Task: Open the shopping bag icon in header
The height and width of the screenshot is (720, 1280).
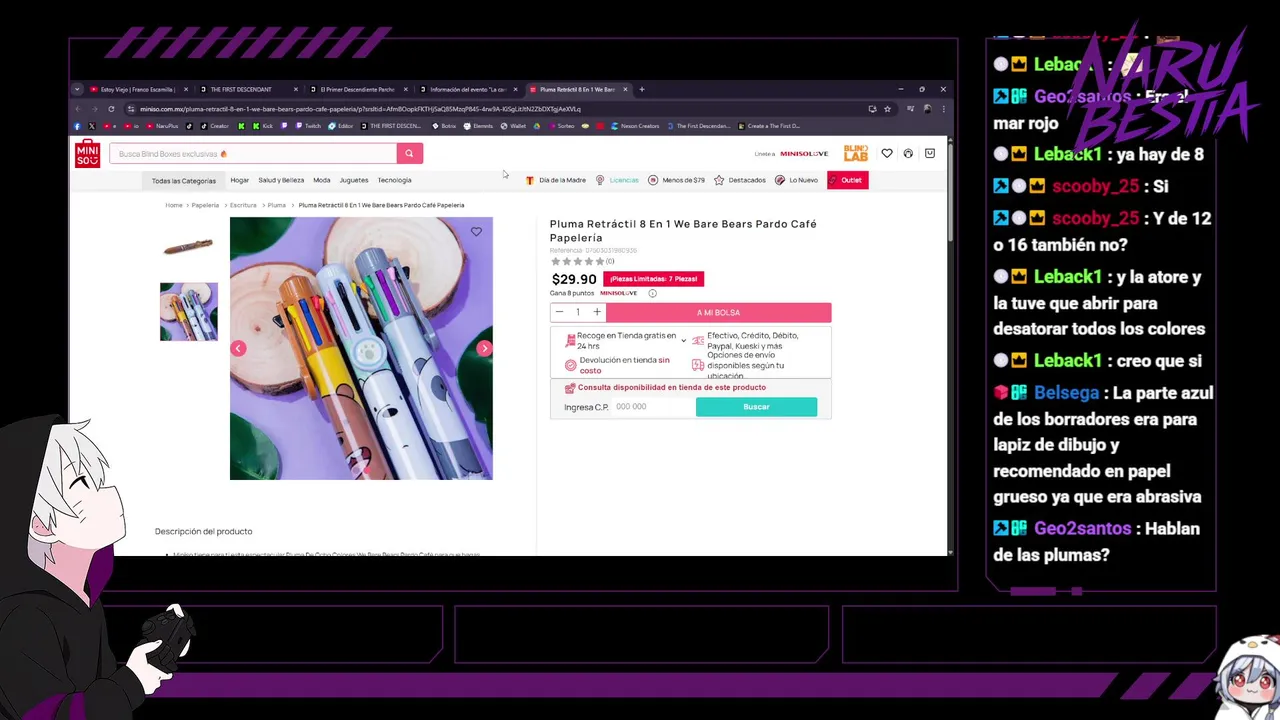Action: (x=929, y=153)
